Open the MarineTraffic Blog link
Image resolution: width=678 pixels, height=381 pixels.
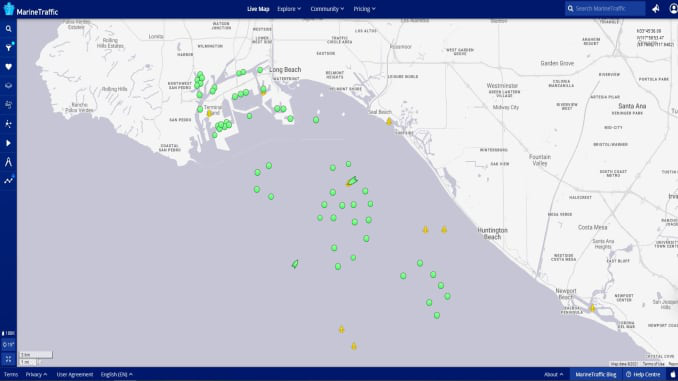coord(595,375)
